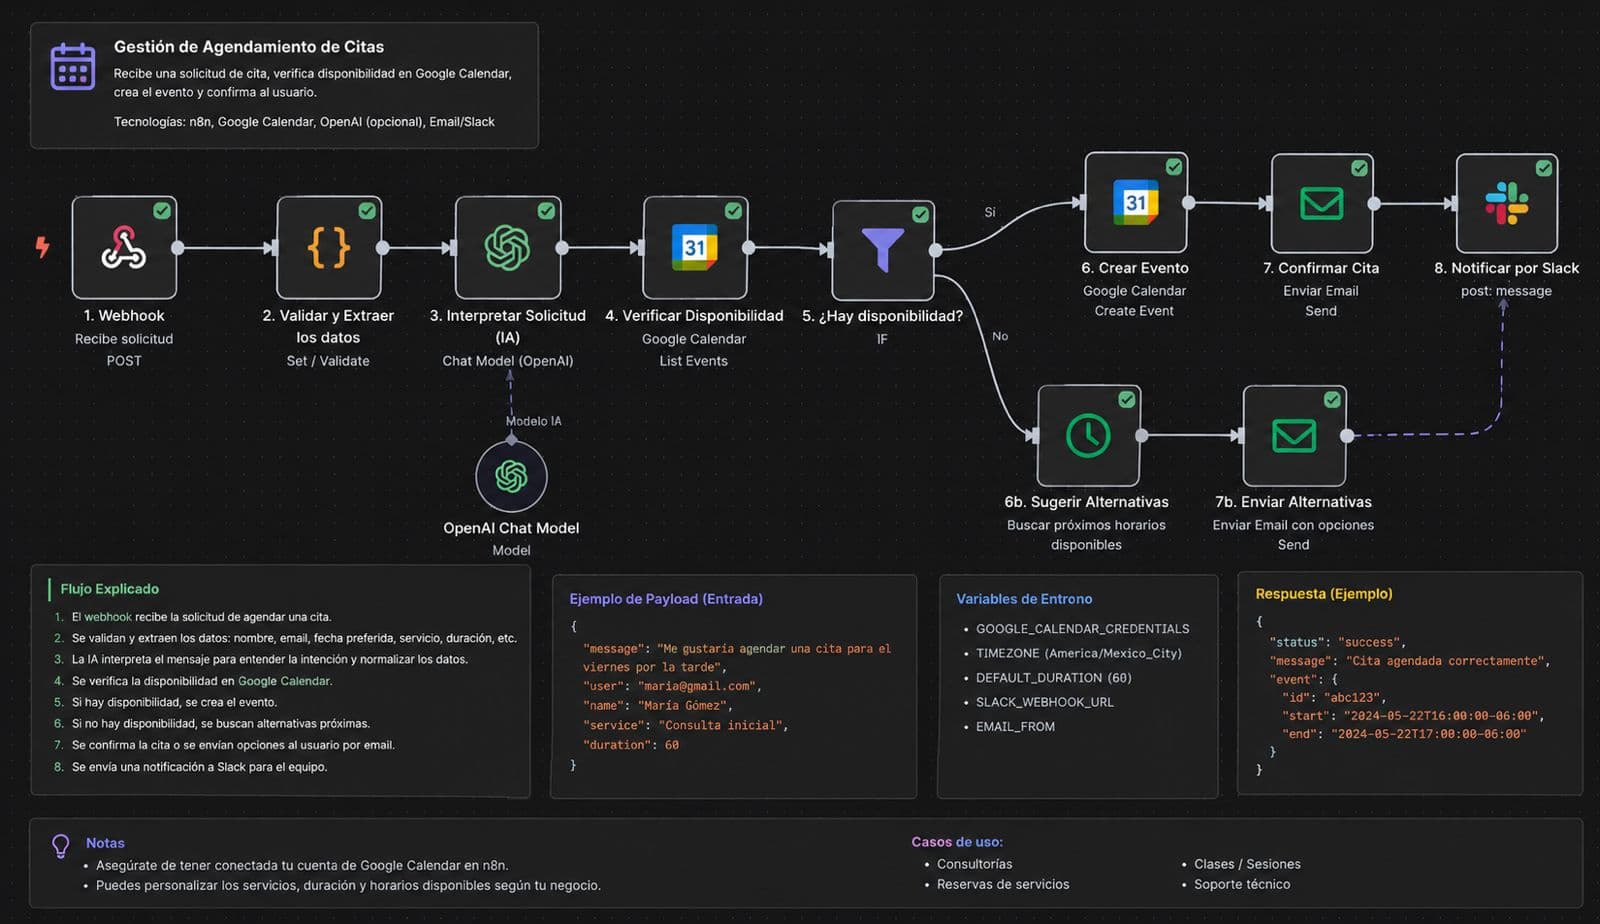Click the 'Flujo Explicado' heading

pos(110,589)
